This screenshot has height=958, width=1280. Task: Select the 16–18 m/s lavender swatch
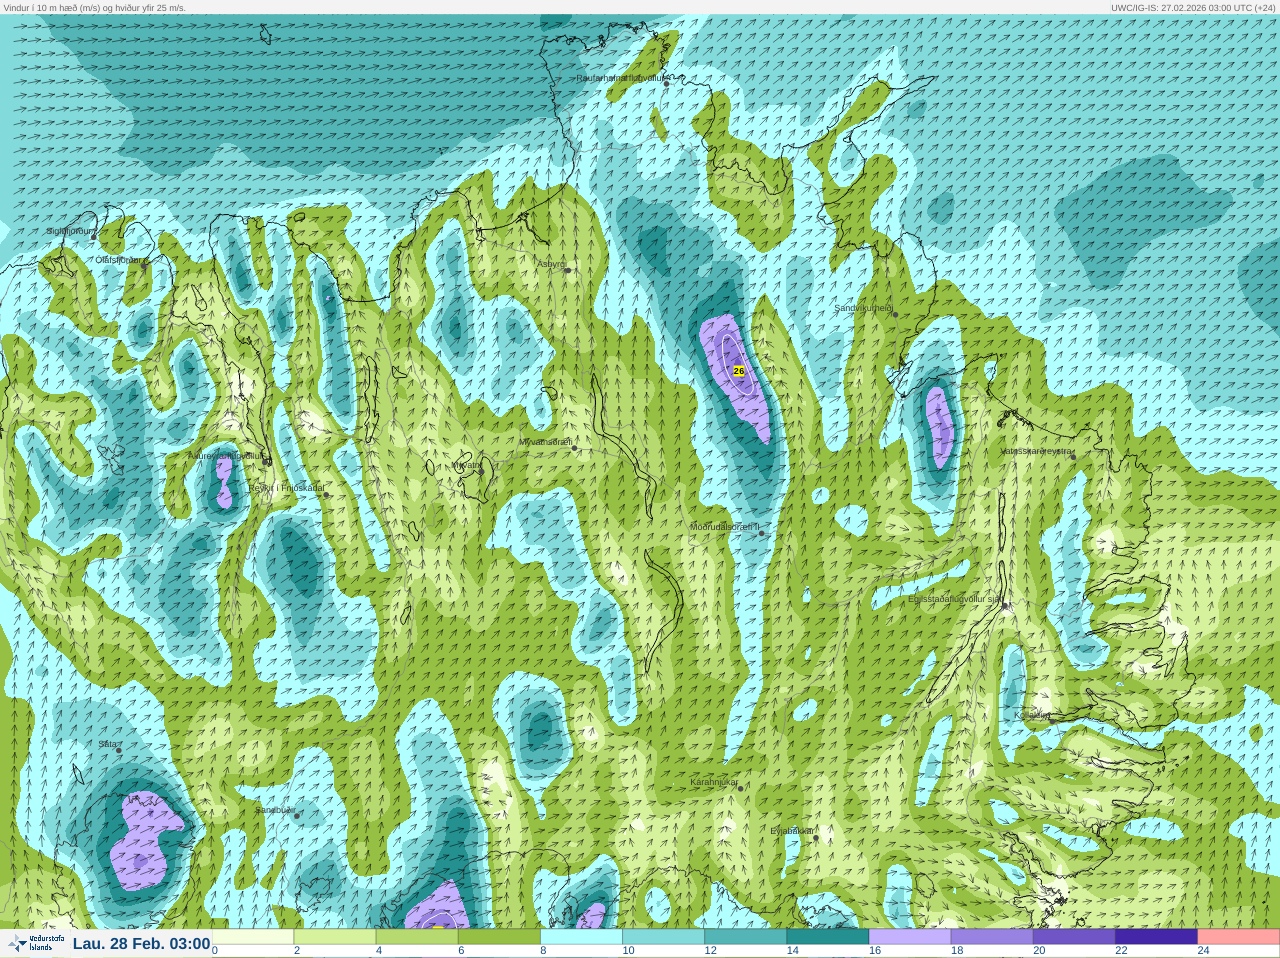tap(910, 937)
